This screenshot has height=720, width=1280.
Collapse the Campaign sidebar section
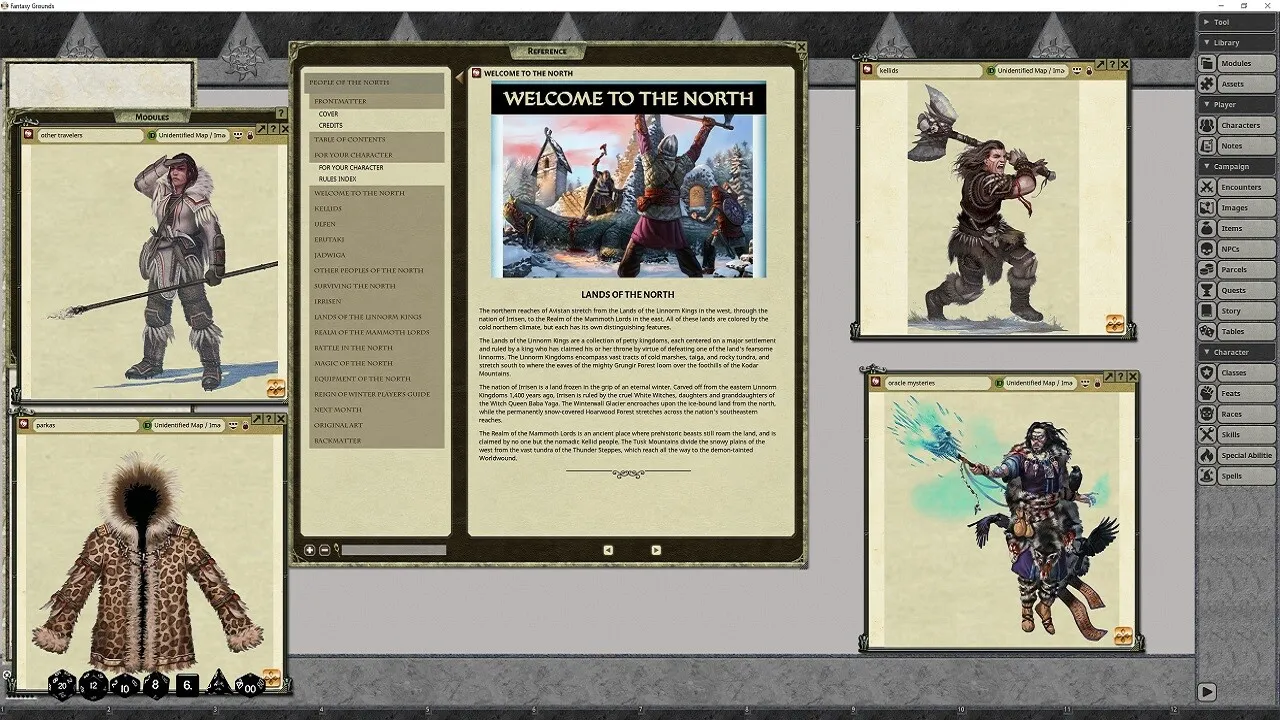1237,166
